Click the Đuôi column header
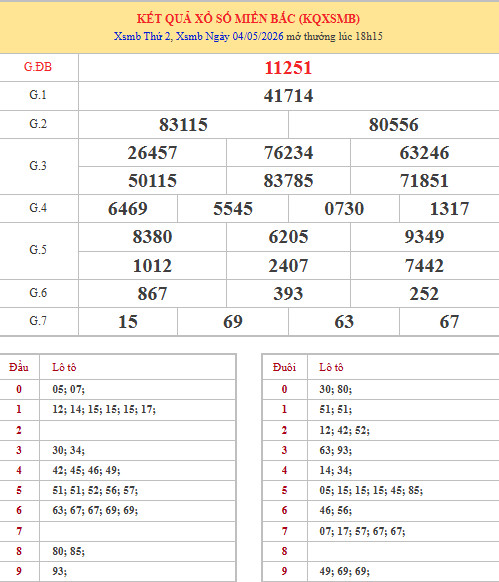Viewport: 499px width, 582px height. click(x=284, y=367)
